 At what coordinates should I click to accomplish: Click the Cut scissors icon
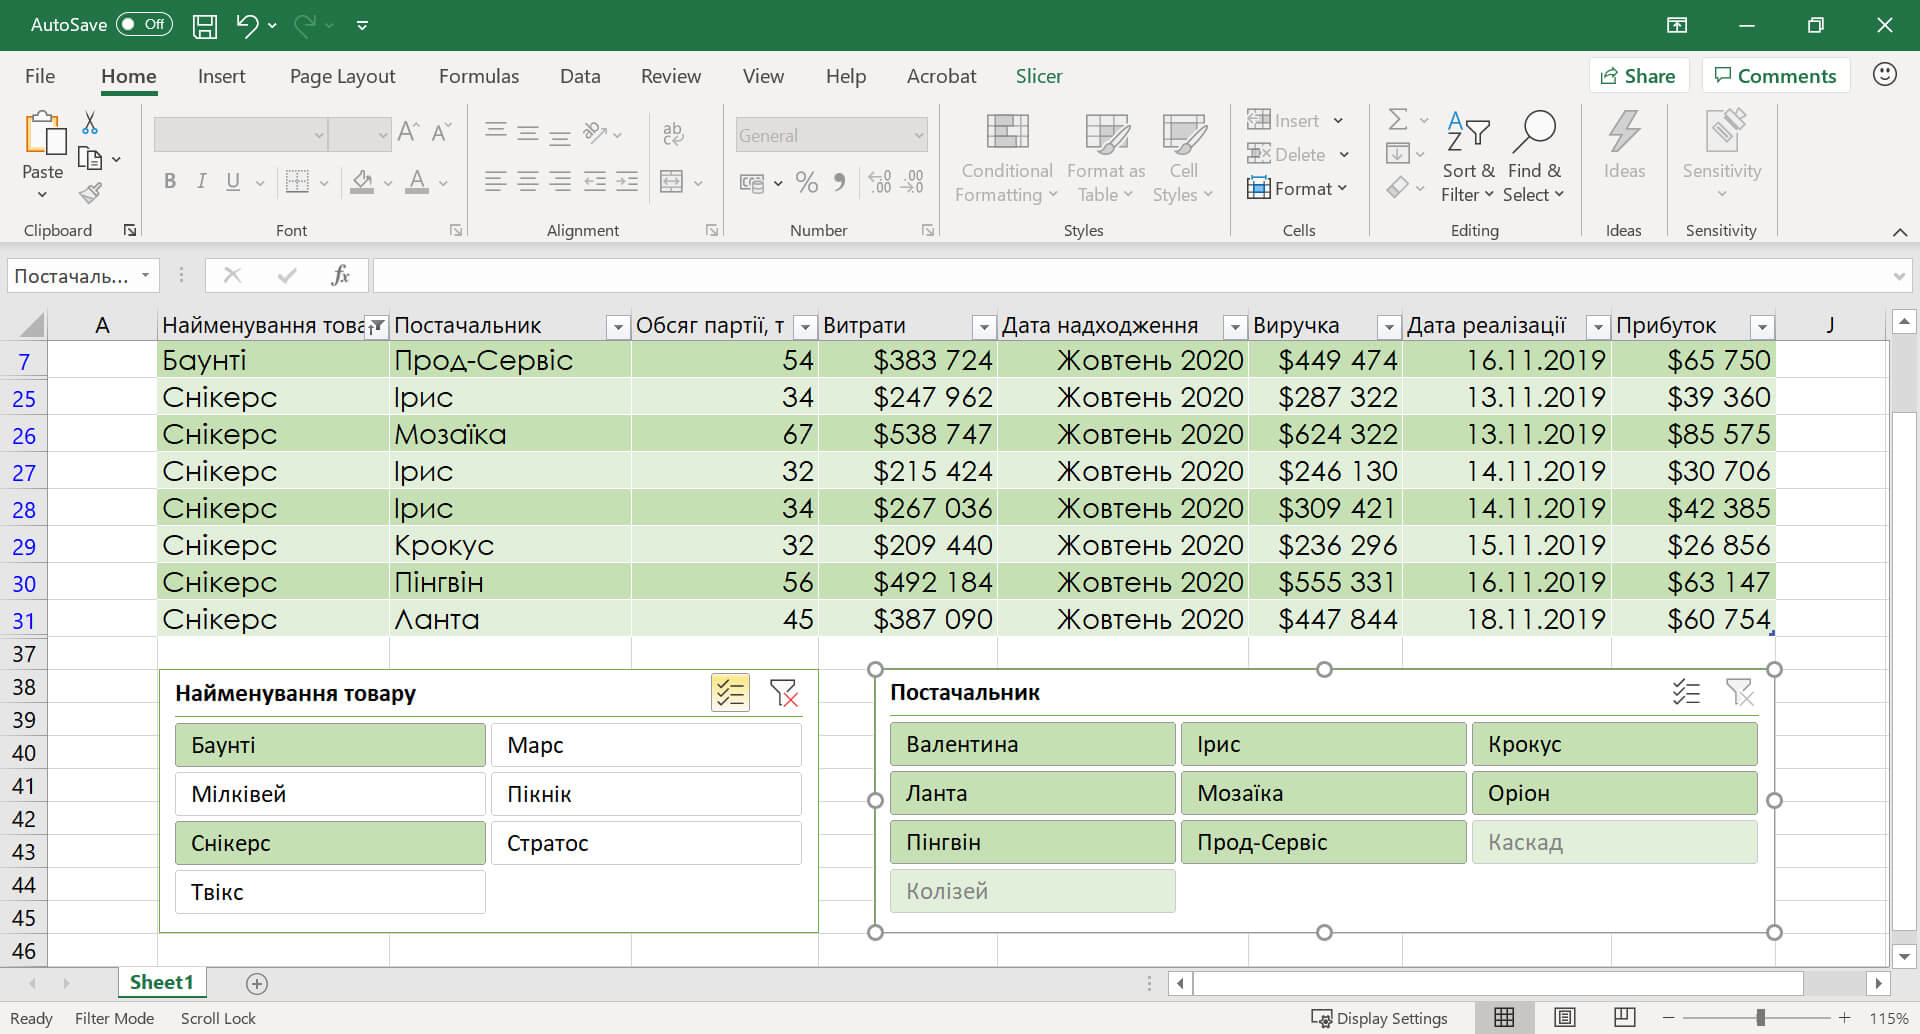[90, 123]
